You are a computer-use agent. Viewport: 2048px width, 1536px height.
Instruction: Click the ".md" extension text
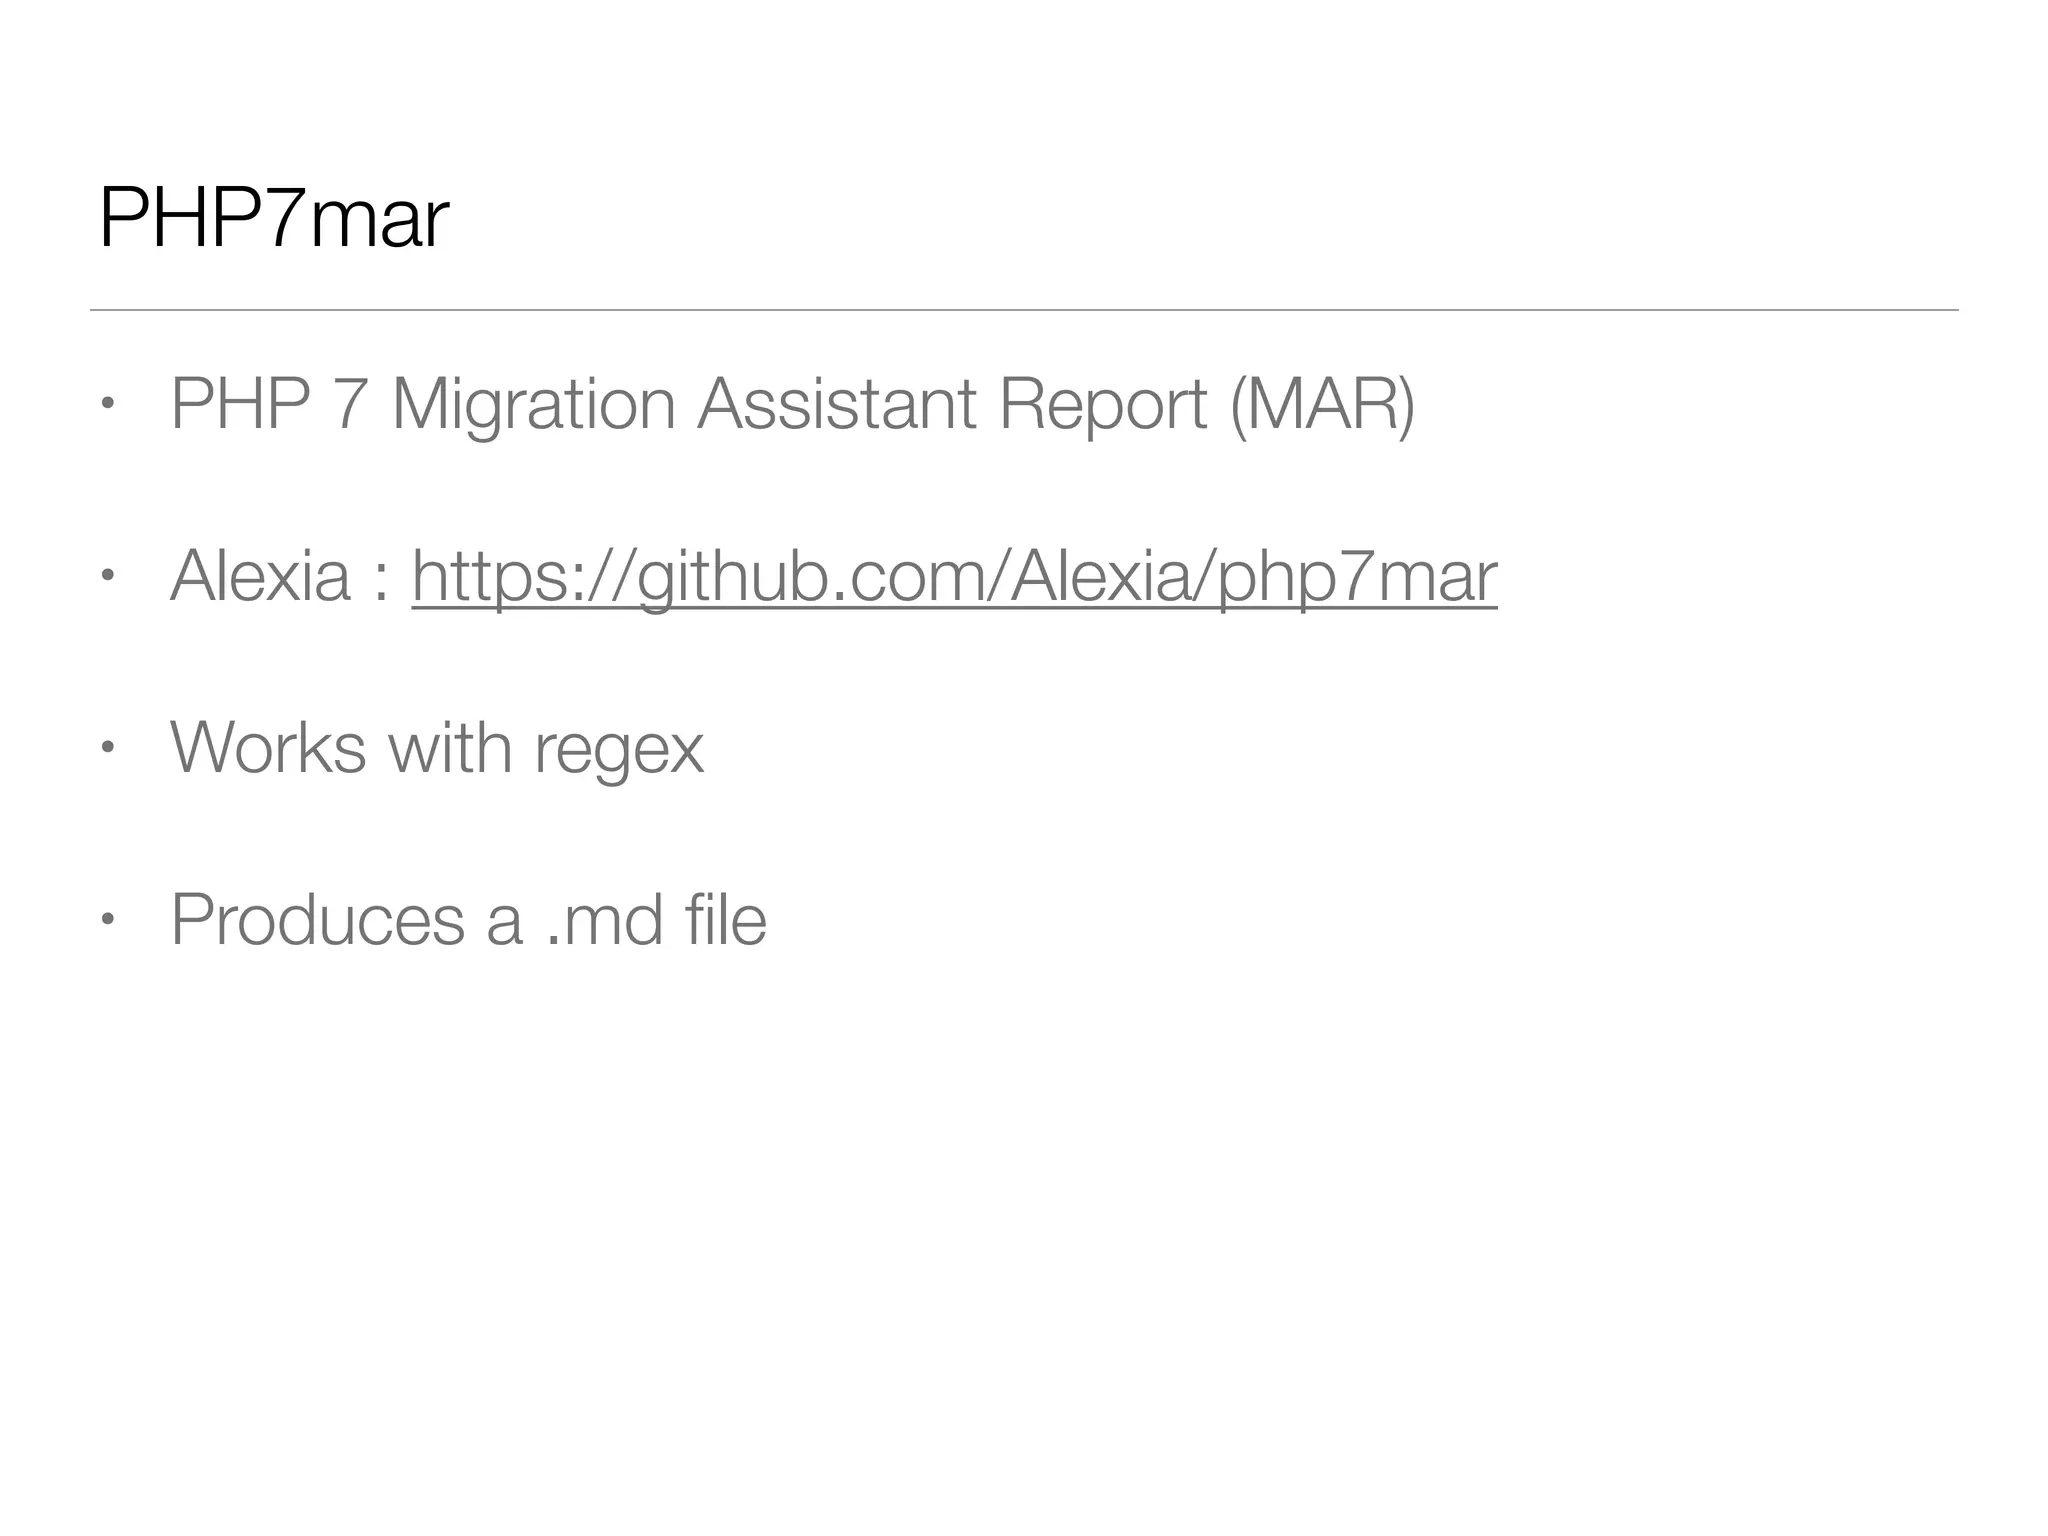tap(604, 920)
